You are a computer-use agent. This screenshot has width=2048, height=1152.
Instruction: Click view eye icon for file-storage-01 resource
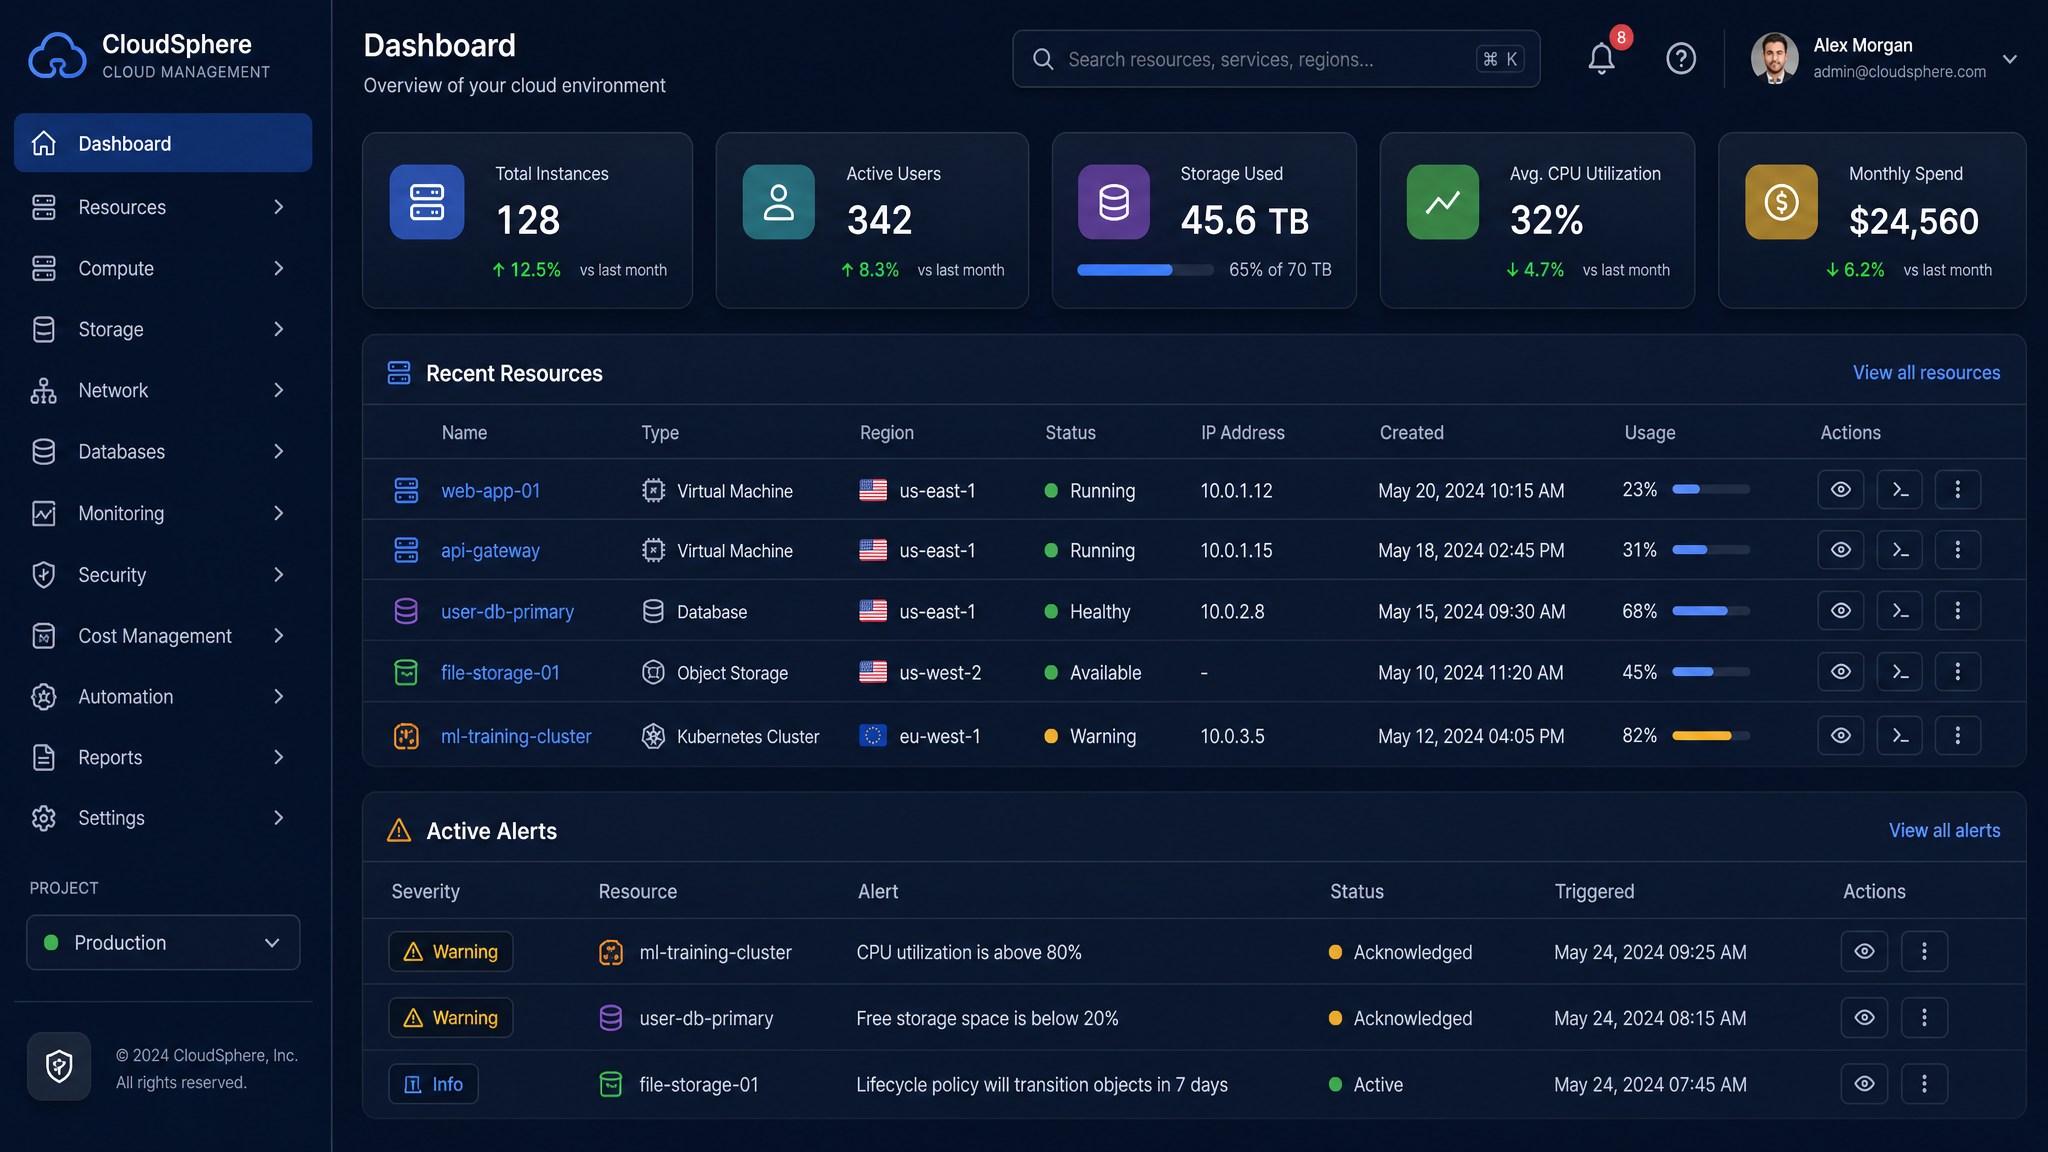1841,672
